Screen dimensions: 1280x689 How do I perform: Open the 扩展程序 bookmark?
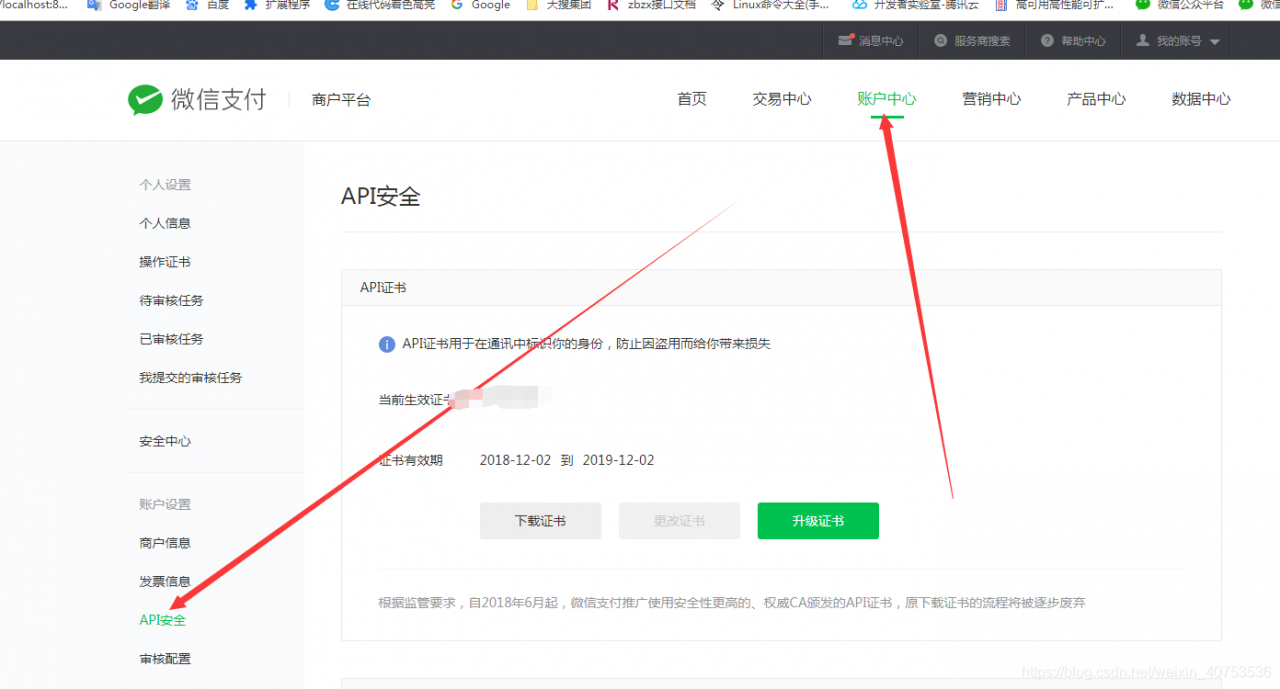point(277,5)
